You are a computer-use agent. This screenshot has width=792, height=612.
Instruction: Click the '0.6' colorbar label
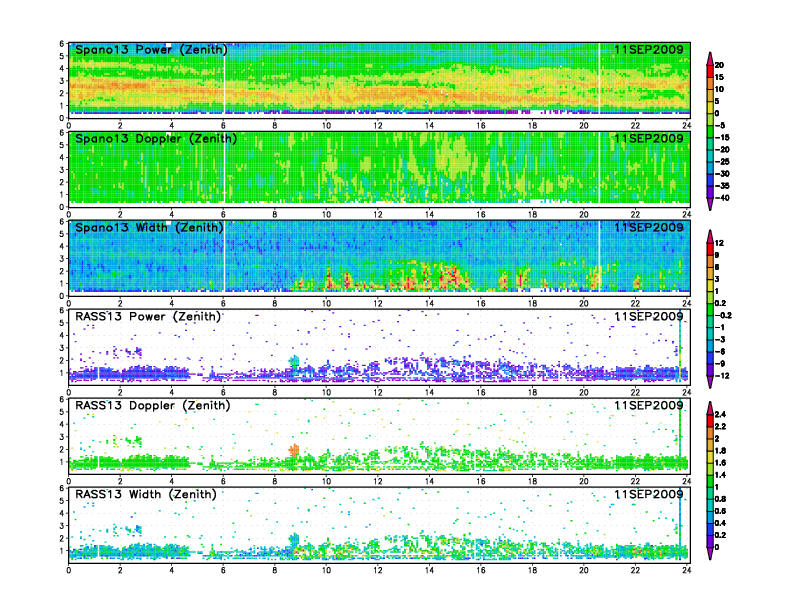coord(720,512)
